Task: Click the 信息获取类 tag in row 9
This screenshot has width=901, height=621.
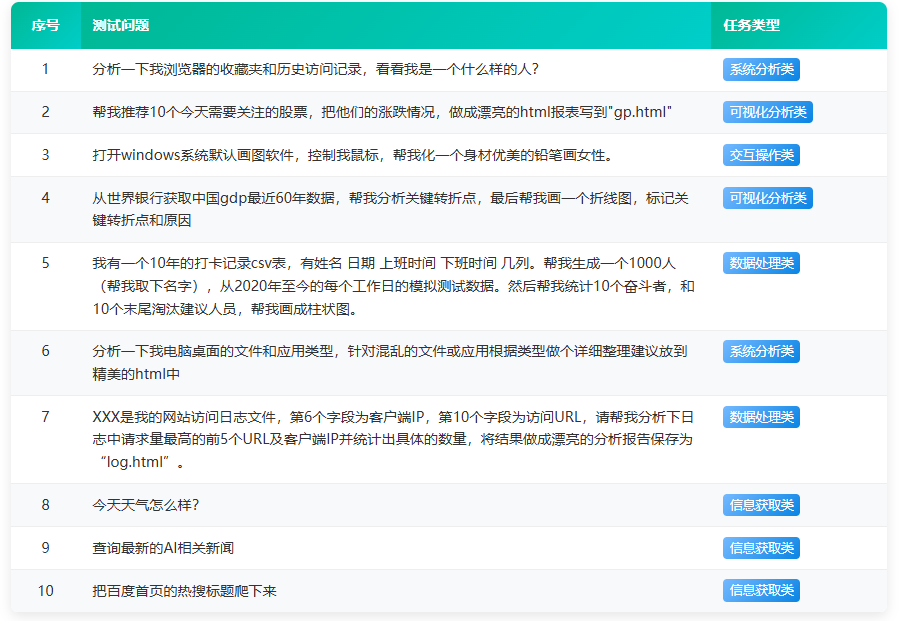Action: tap(761, 548)
